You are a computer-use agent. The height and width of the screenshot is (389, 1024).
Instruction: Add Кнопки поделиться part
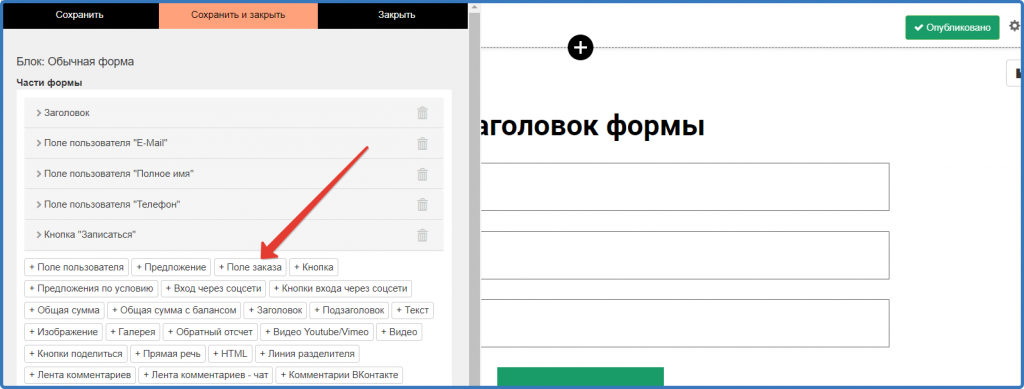tap(76, 354)
